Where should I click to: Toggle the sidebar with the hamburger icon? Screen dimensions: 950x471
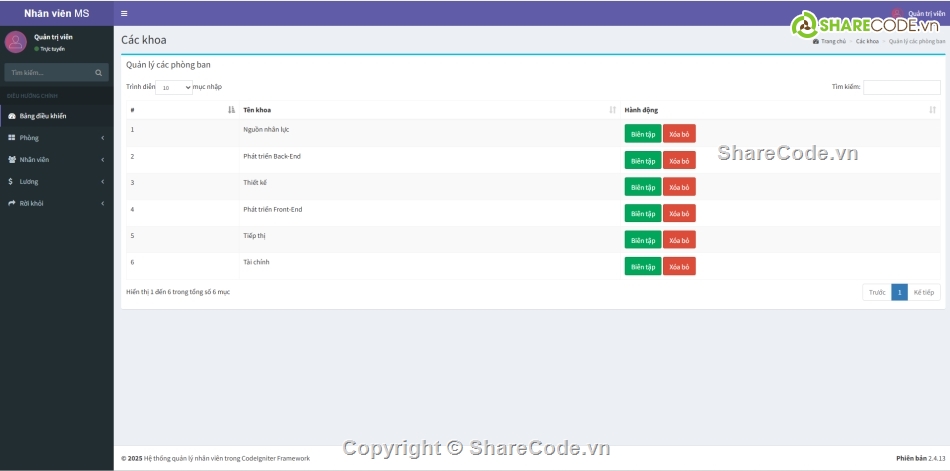[124, 13]
